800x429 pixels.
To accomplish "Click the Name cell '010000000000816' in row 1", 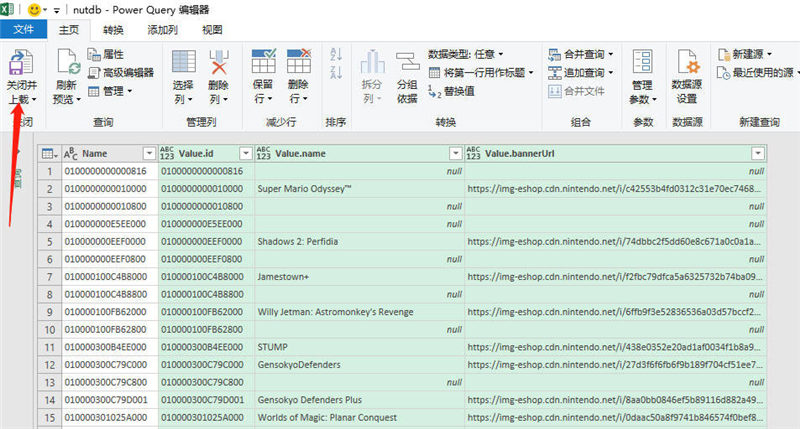I will [110, 171].
